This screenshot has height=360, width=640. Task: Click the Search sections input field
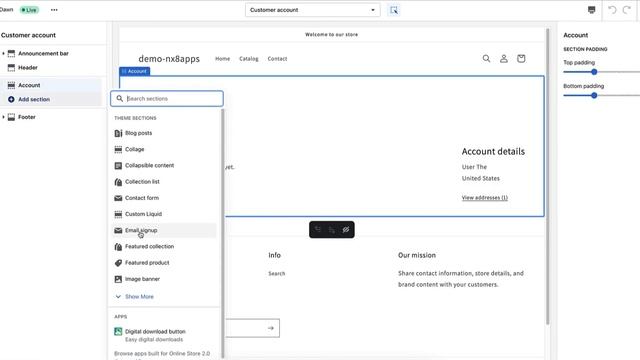click(167, 99)
